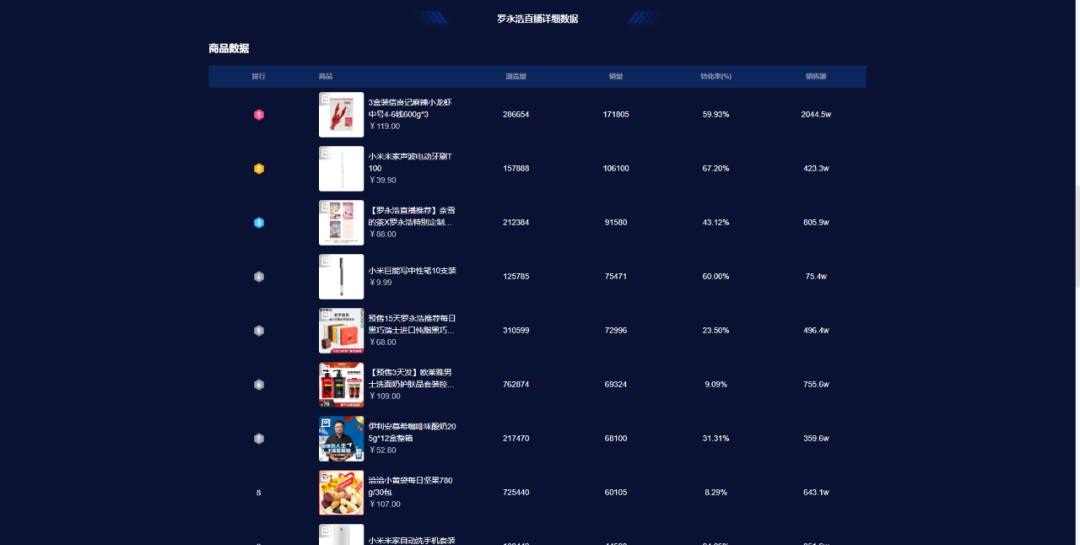The image size is (1080, 545).
Task: Click the price ¥119.00
Action: tap(384, 126)
